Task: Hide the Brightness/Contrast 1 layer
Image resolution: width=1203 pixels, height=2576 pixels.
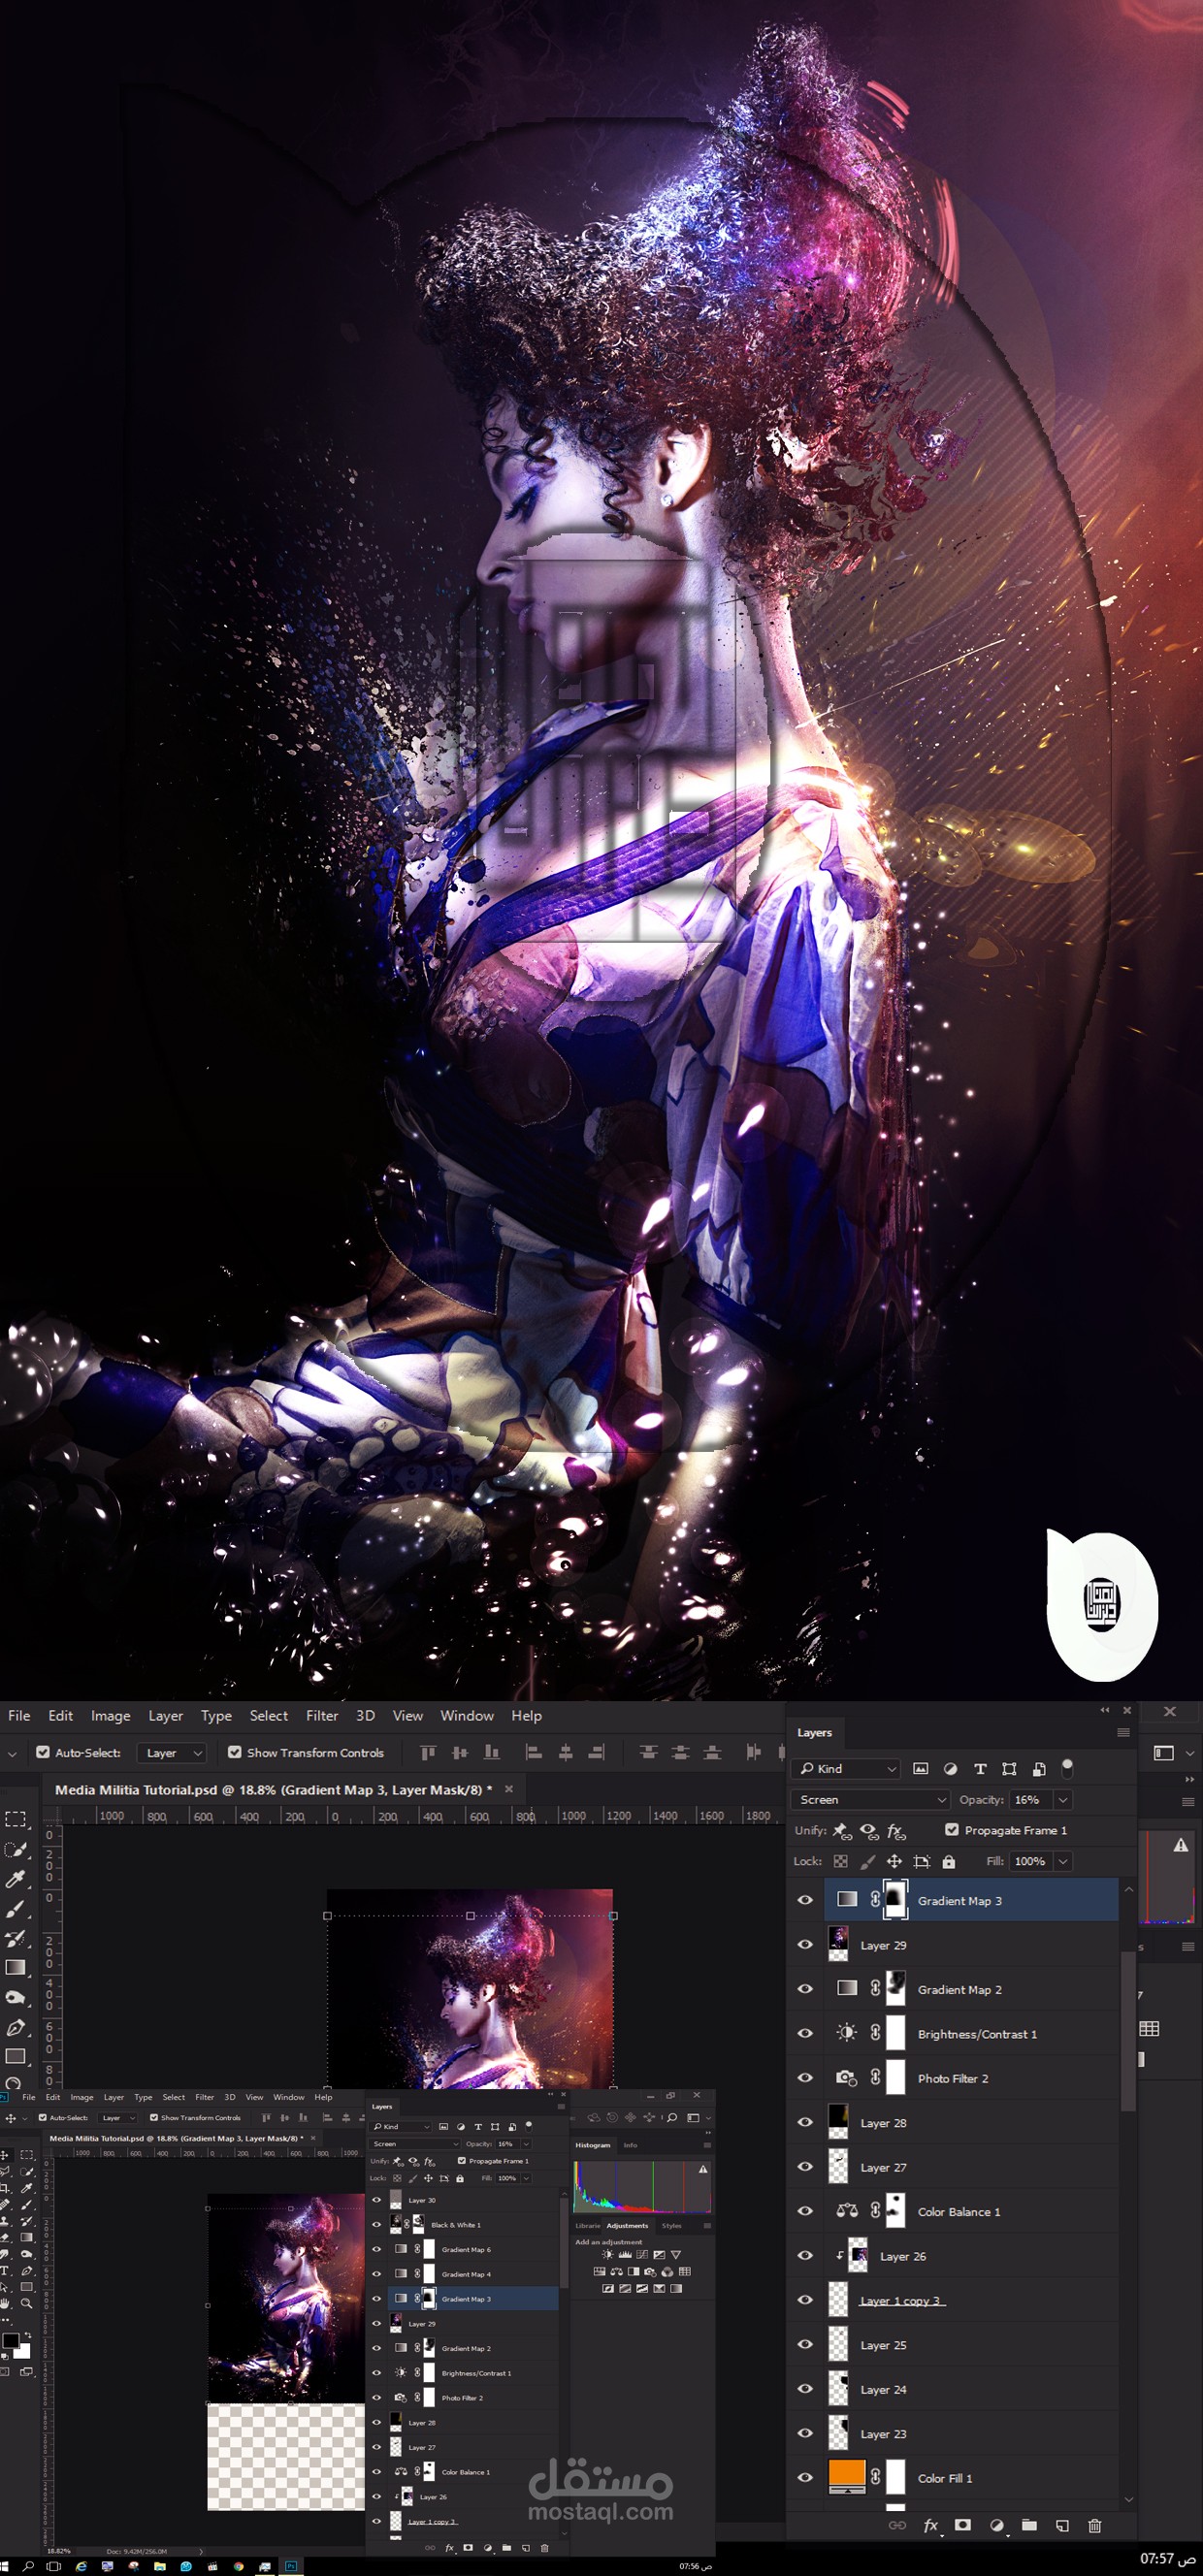Action: [805, 2034]
